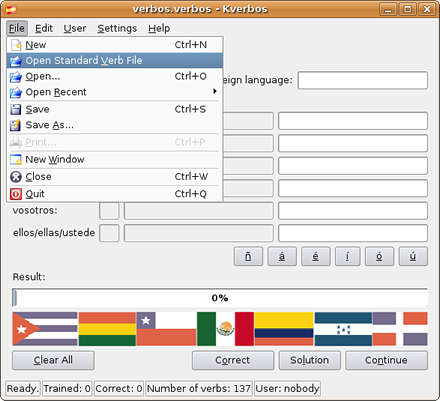440x401 pixels.
Task: Open the Edit menu
Action: pyautogui.click(x=44, y=28)
